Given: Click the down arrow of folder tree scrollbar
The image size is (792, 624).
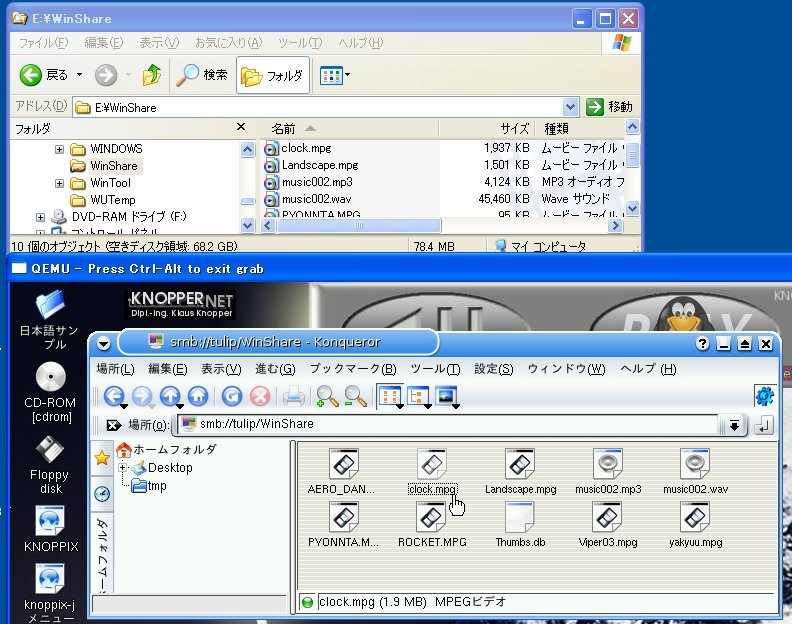Looking at the screenshot, I should tap(248, 225).
